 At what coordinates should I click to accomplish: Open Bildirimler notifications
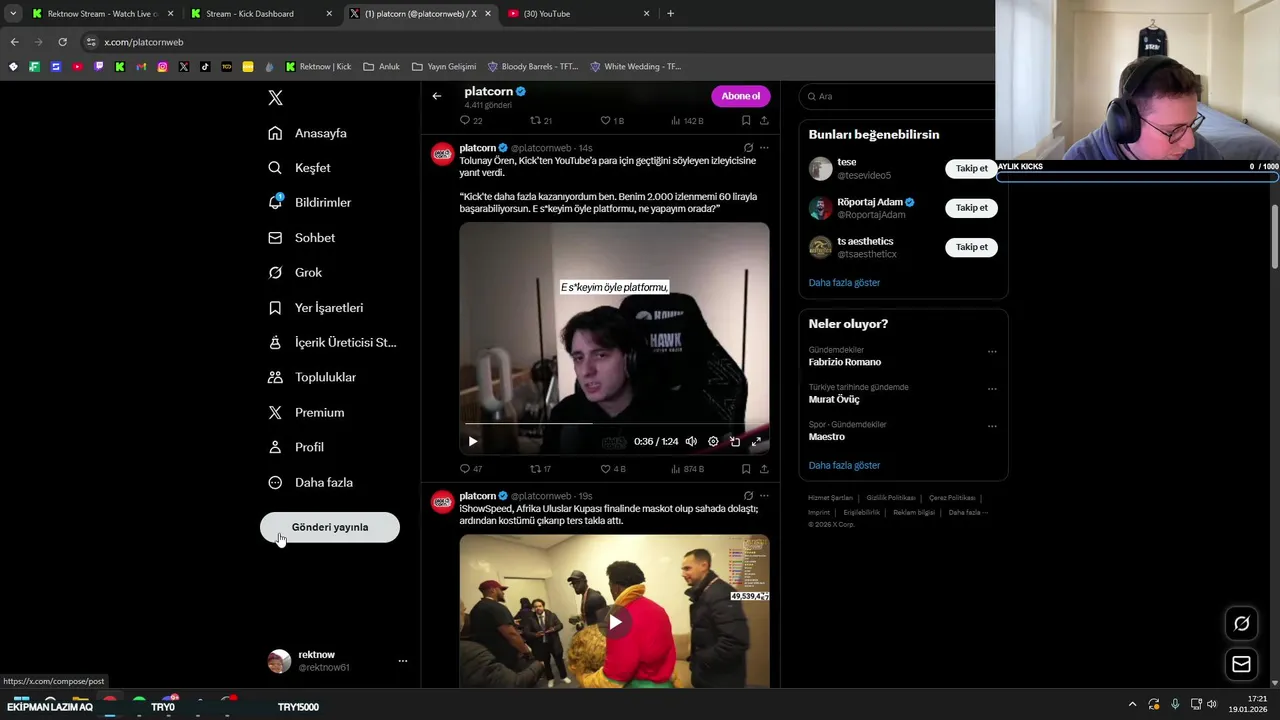click(310, 203)
